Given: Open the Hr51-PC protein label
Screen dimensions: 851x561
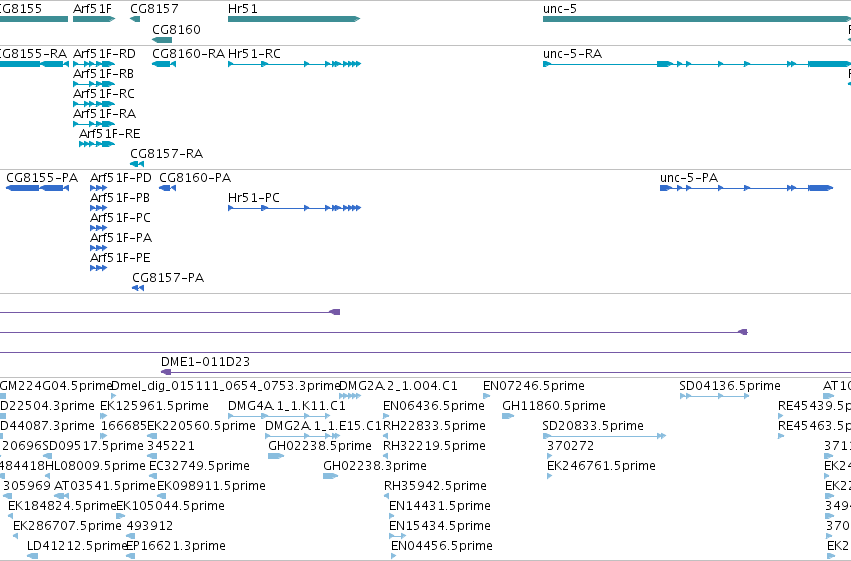Looking at the screenshot, I should coord(254,198).
